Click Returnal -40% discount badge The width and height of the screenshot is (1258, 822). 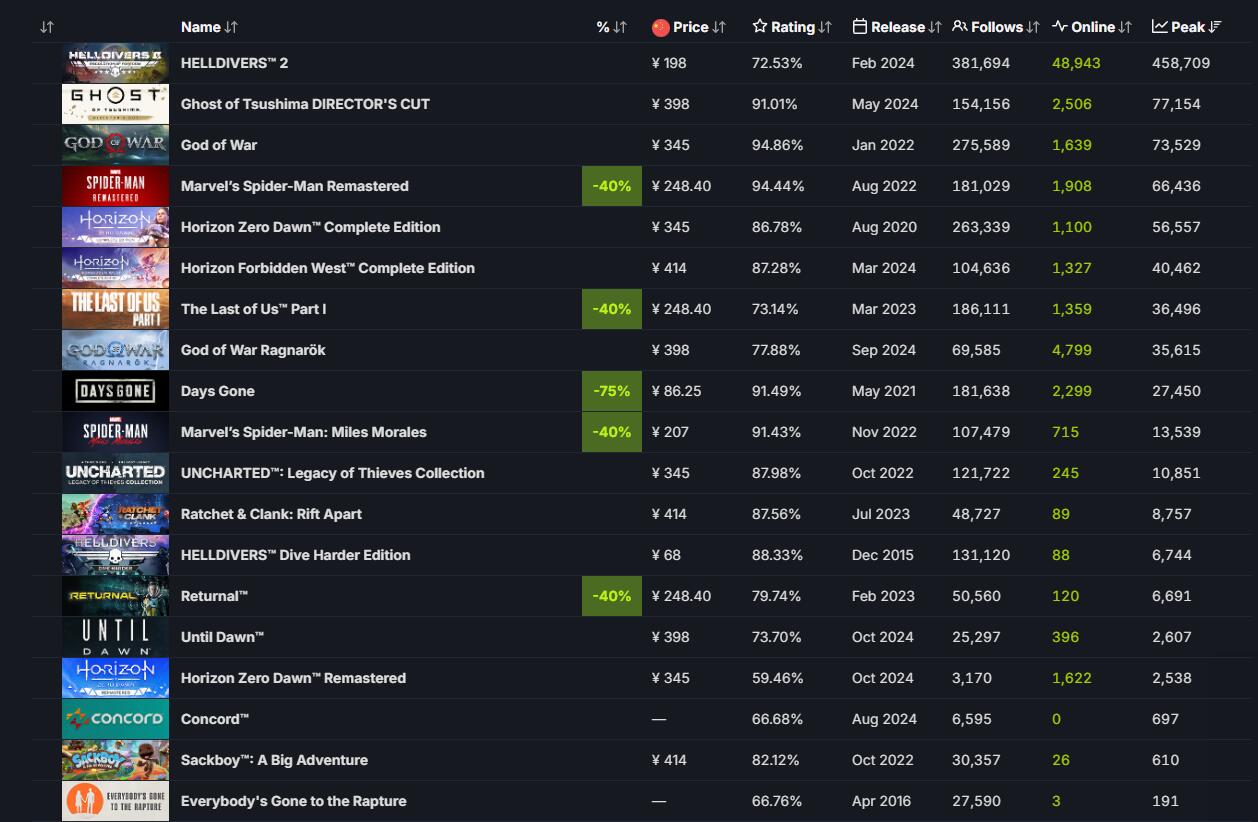pyautogui.click(x=611, y=596)
